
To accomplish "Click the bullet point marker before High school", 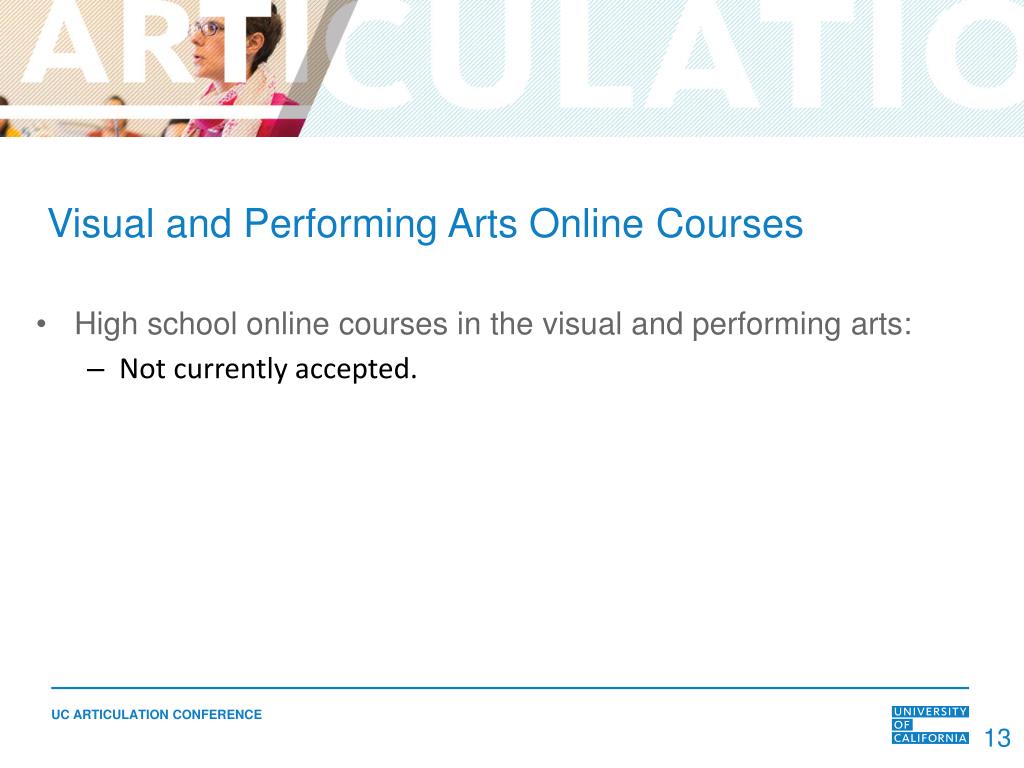I will tap(39, 322).
